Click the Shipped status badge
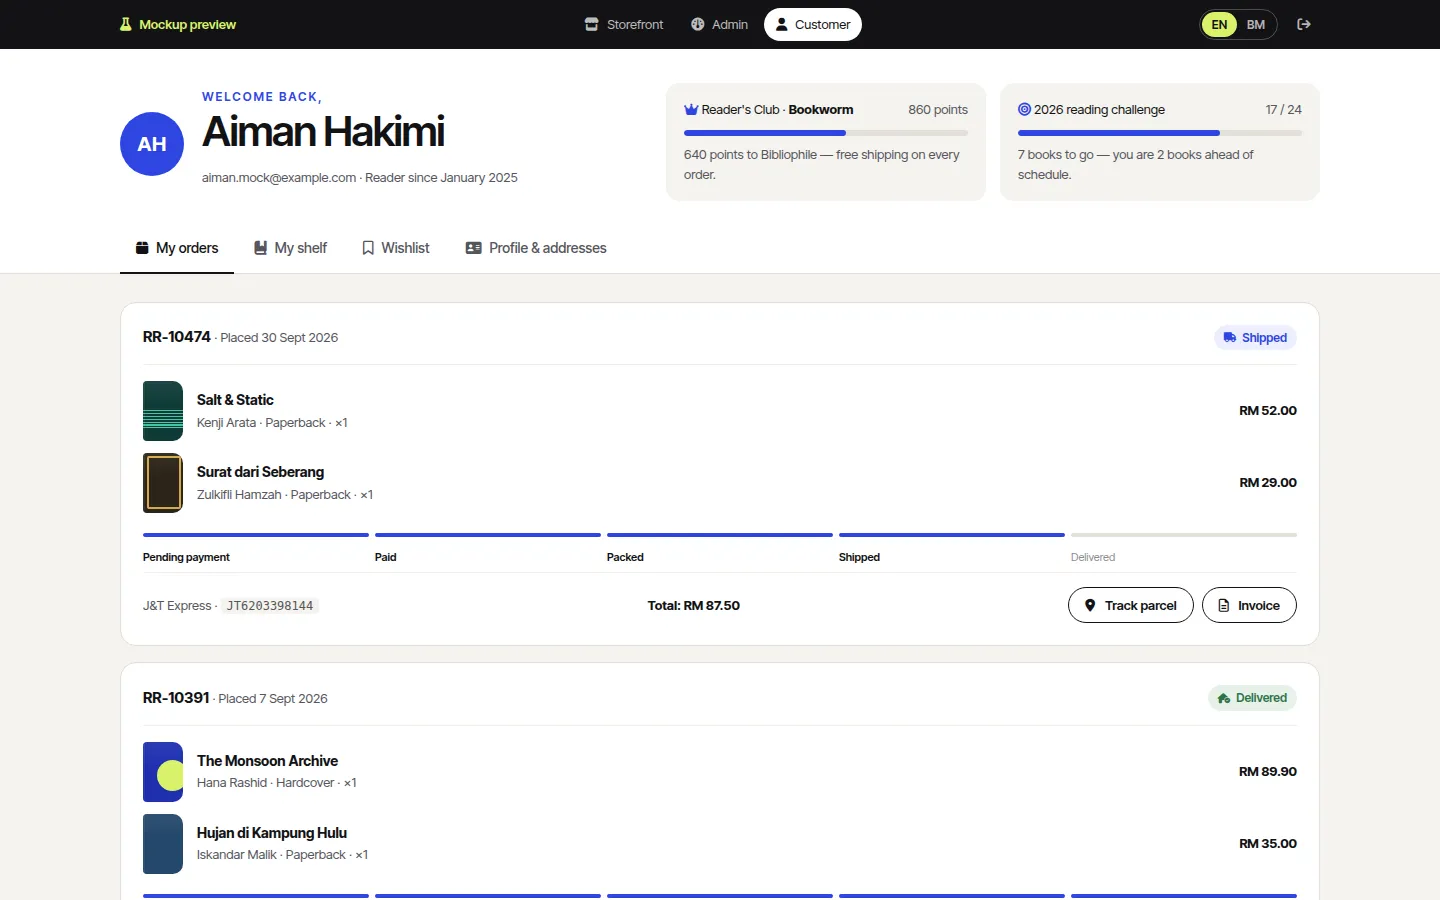The width and height of the screenshot is (1440, 900). pyautogui.click(x=1255, y=338)
